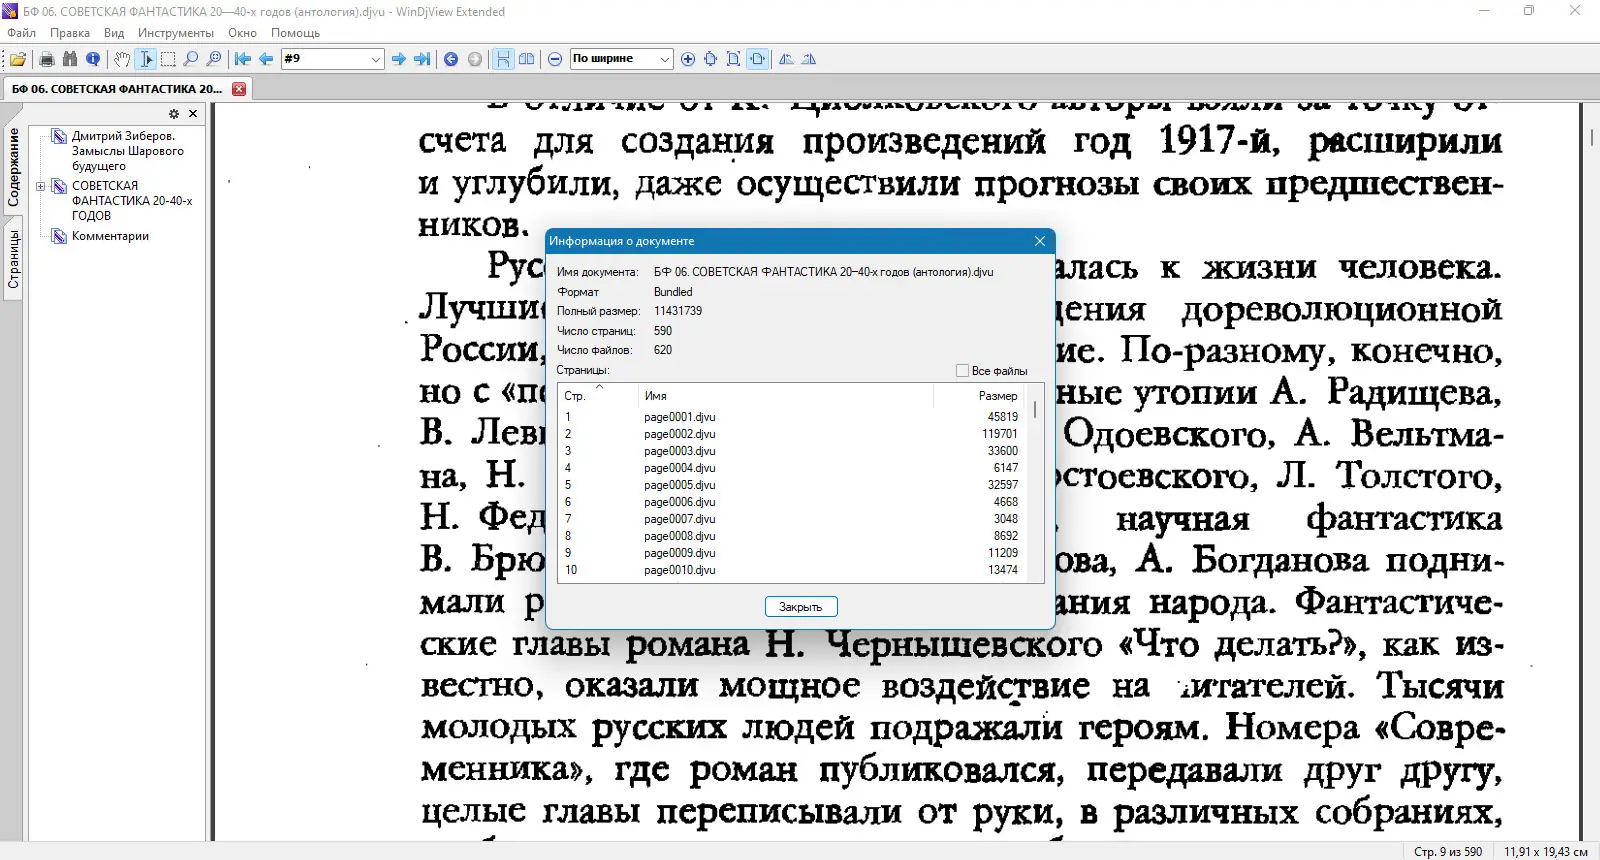Toggle continuous page layout mode
This screenshot has height=860, width=1600.
click(x=503, y=59)
